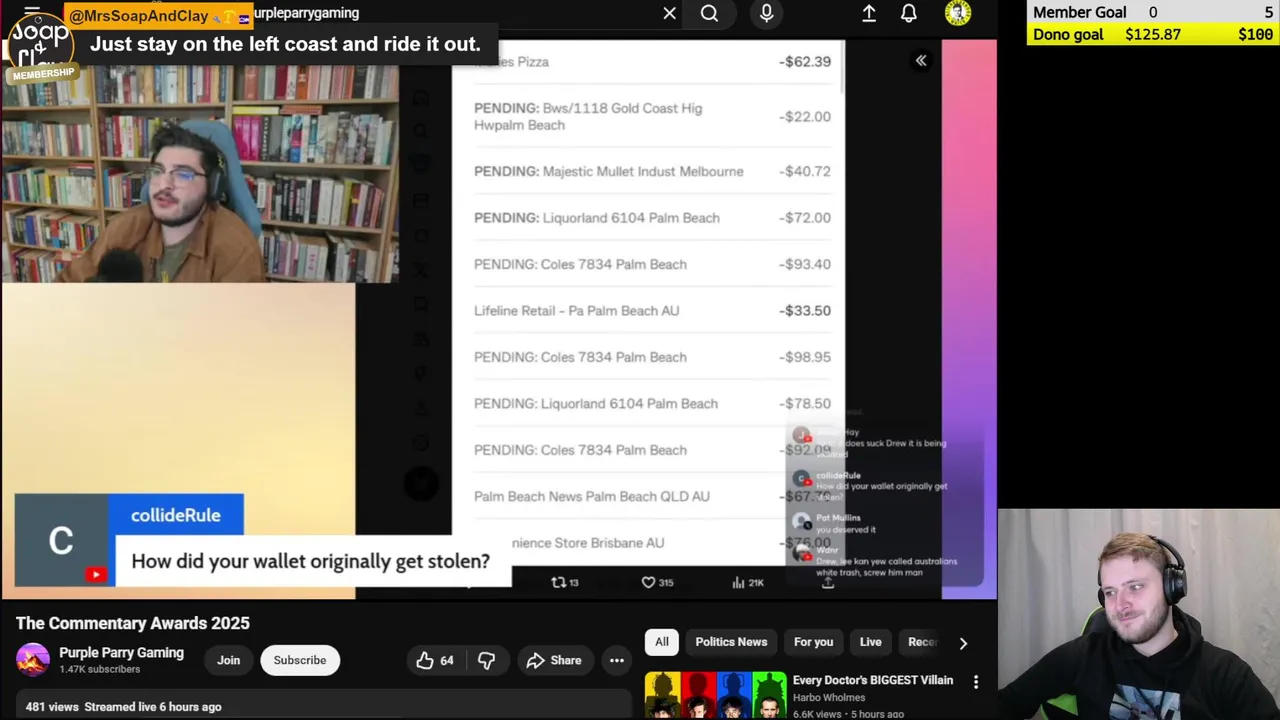1280x720 pixels.
Task: Click Palm Beach News Palm Beach QLD row
Action: [652, 496]
